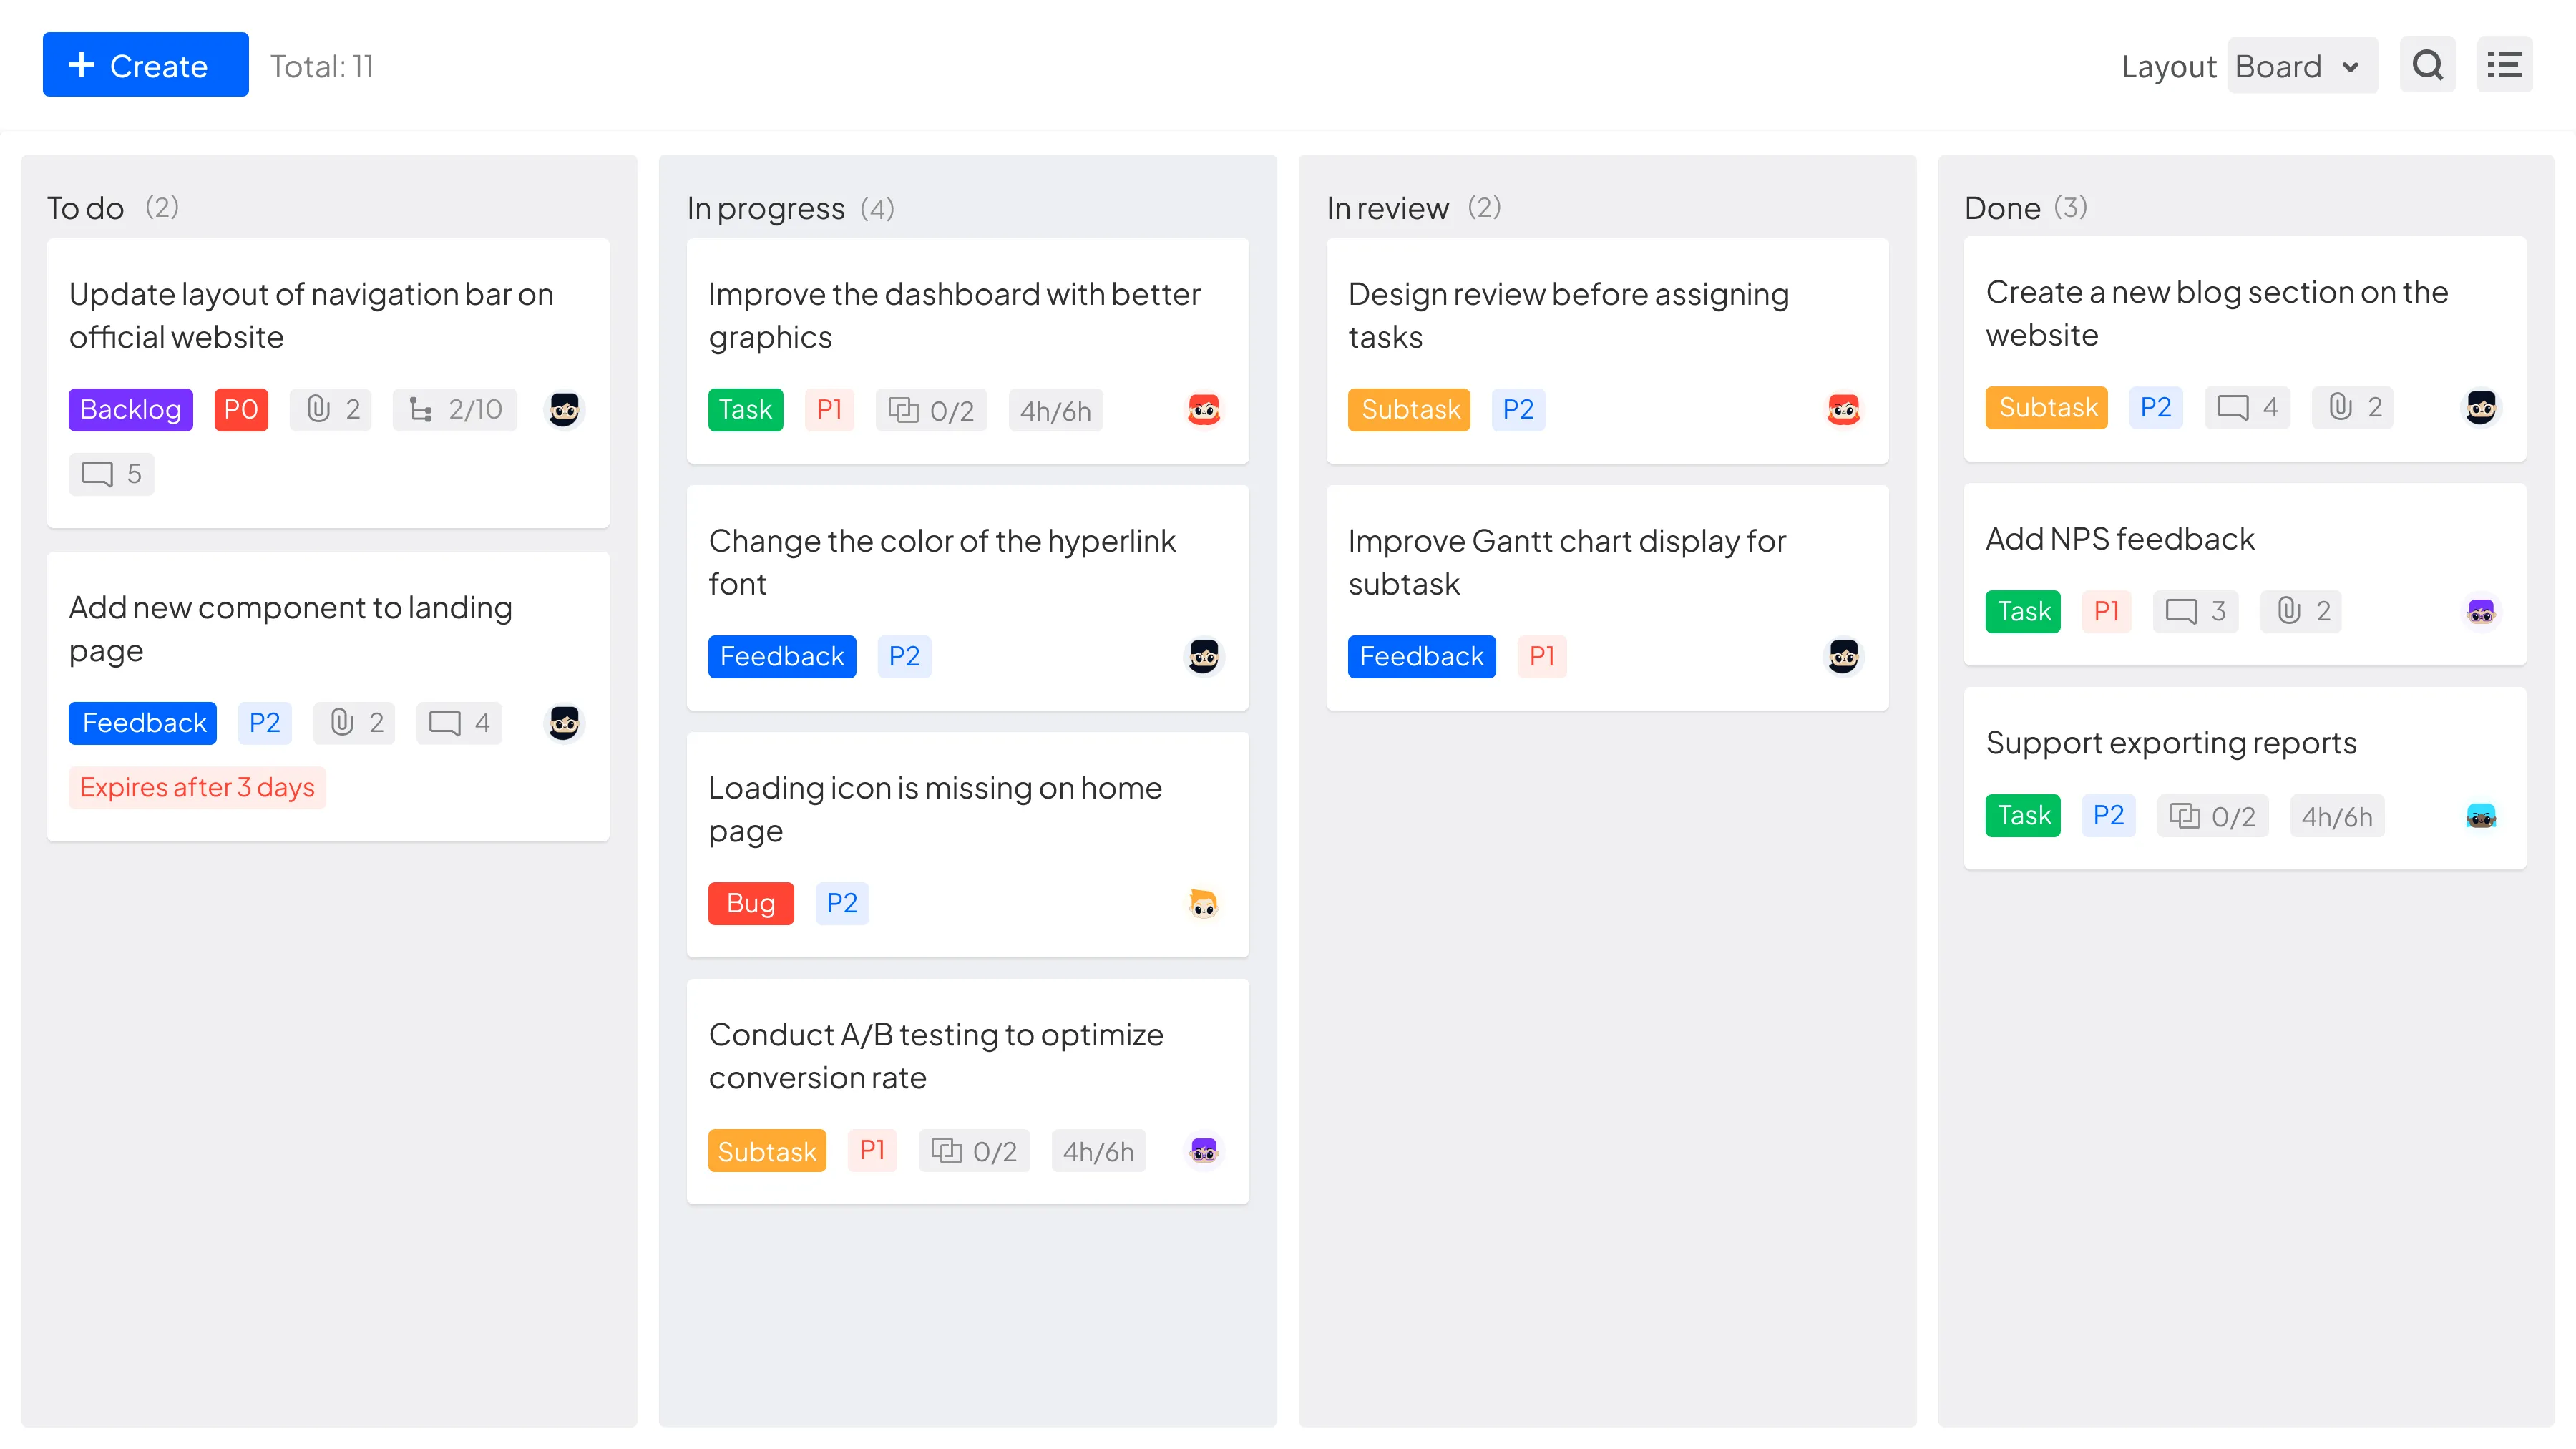Click the To do column header

pos(86,208)
